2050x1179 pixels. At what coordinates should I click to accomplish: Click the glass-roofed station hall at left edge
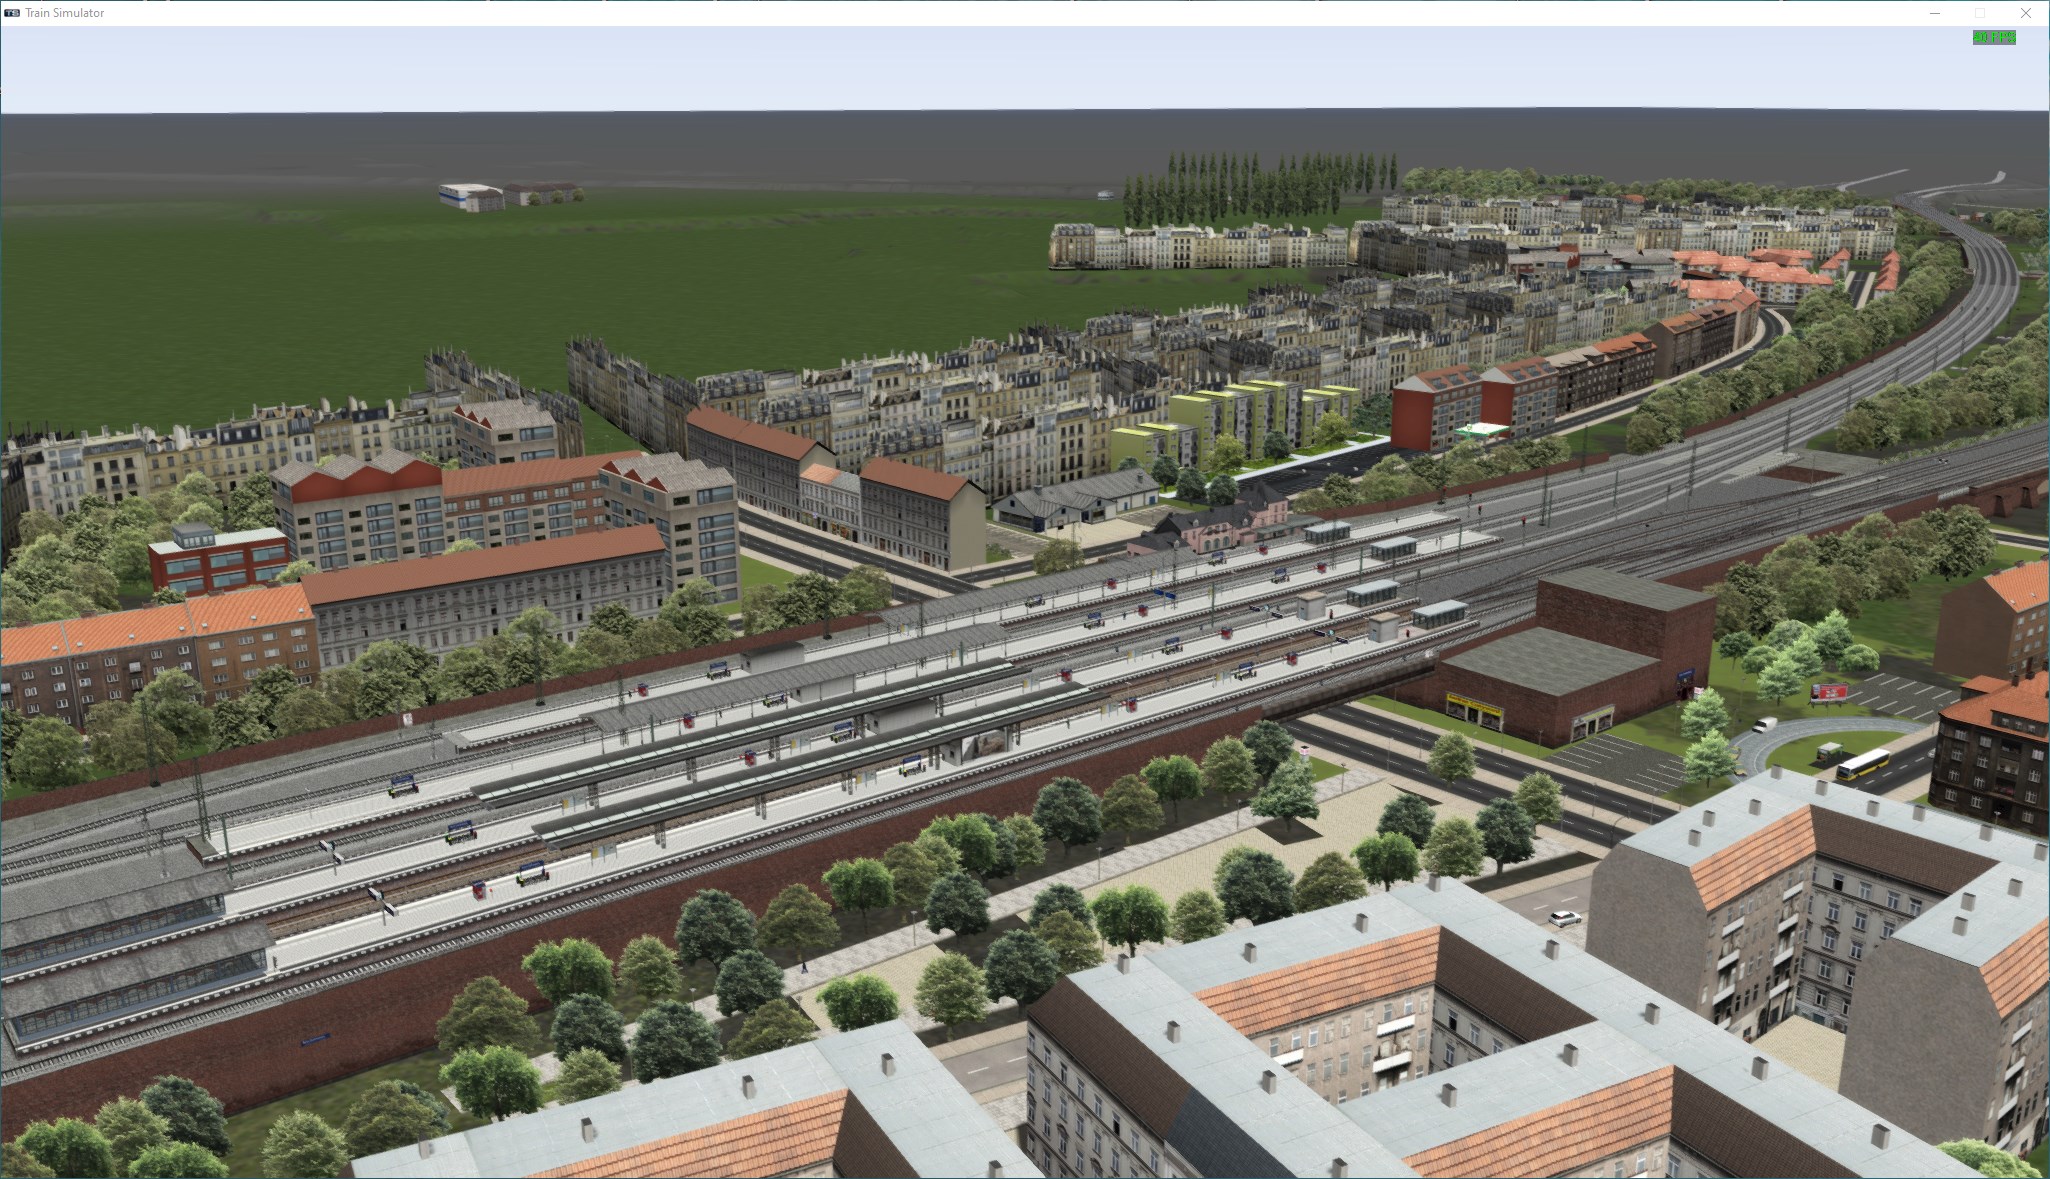(x=110, y=950)
